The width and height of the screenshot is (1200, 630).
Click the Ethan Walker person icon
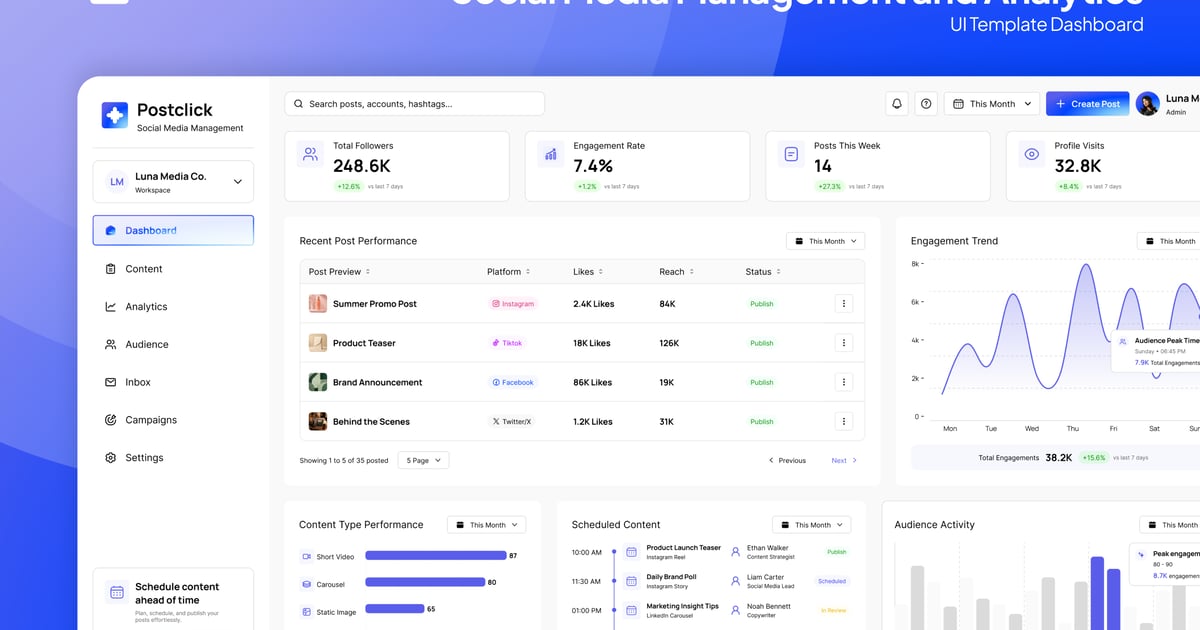point(736,552)
